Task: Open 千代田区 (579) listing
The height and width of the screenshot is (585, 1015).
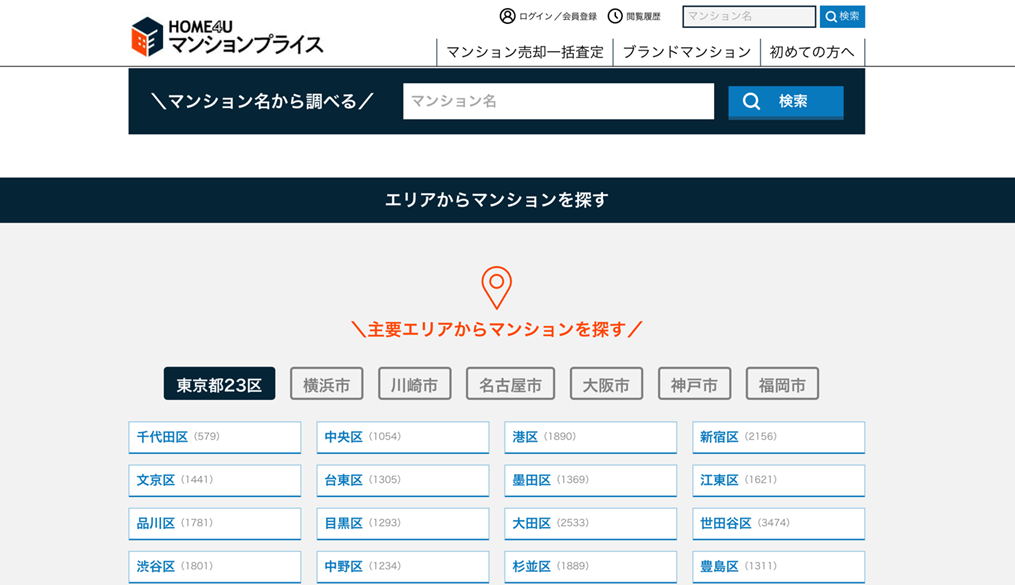Action: [x=215, y=437]
